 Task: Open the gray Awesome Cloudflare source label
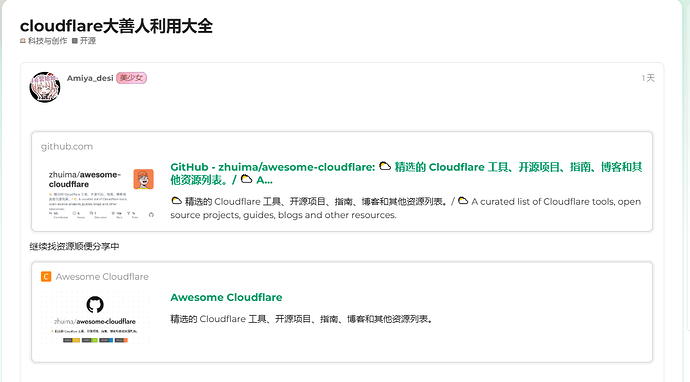coord(102,277)
